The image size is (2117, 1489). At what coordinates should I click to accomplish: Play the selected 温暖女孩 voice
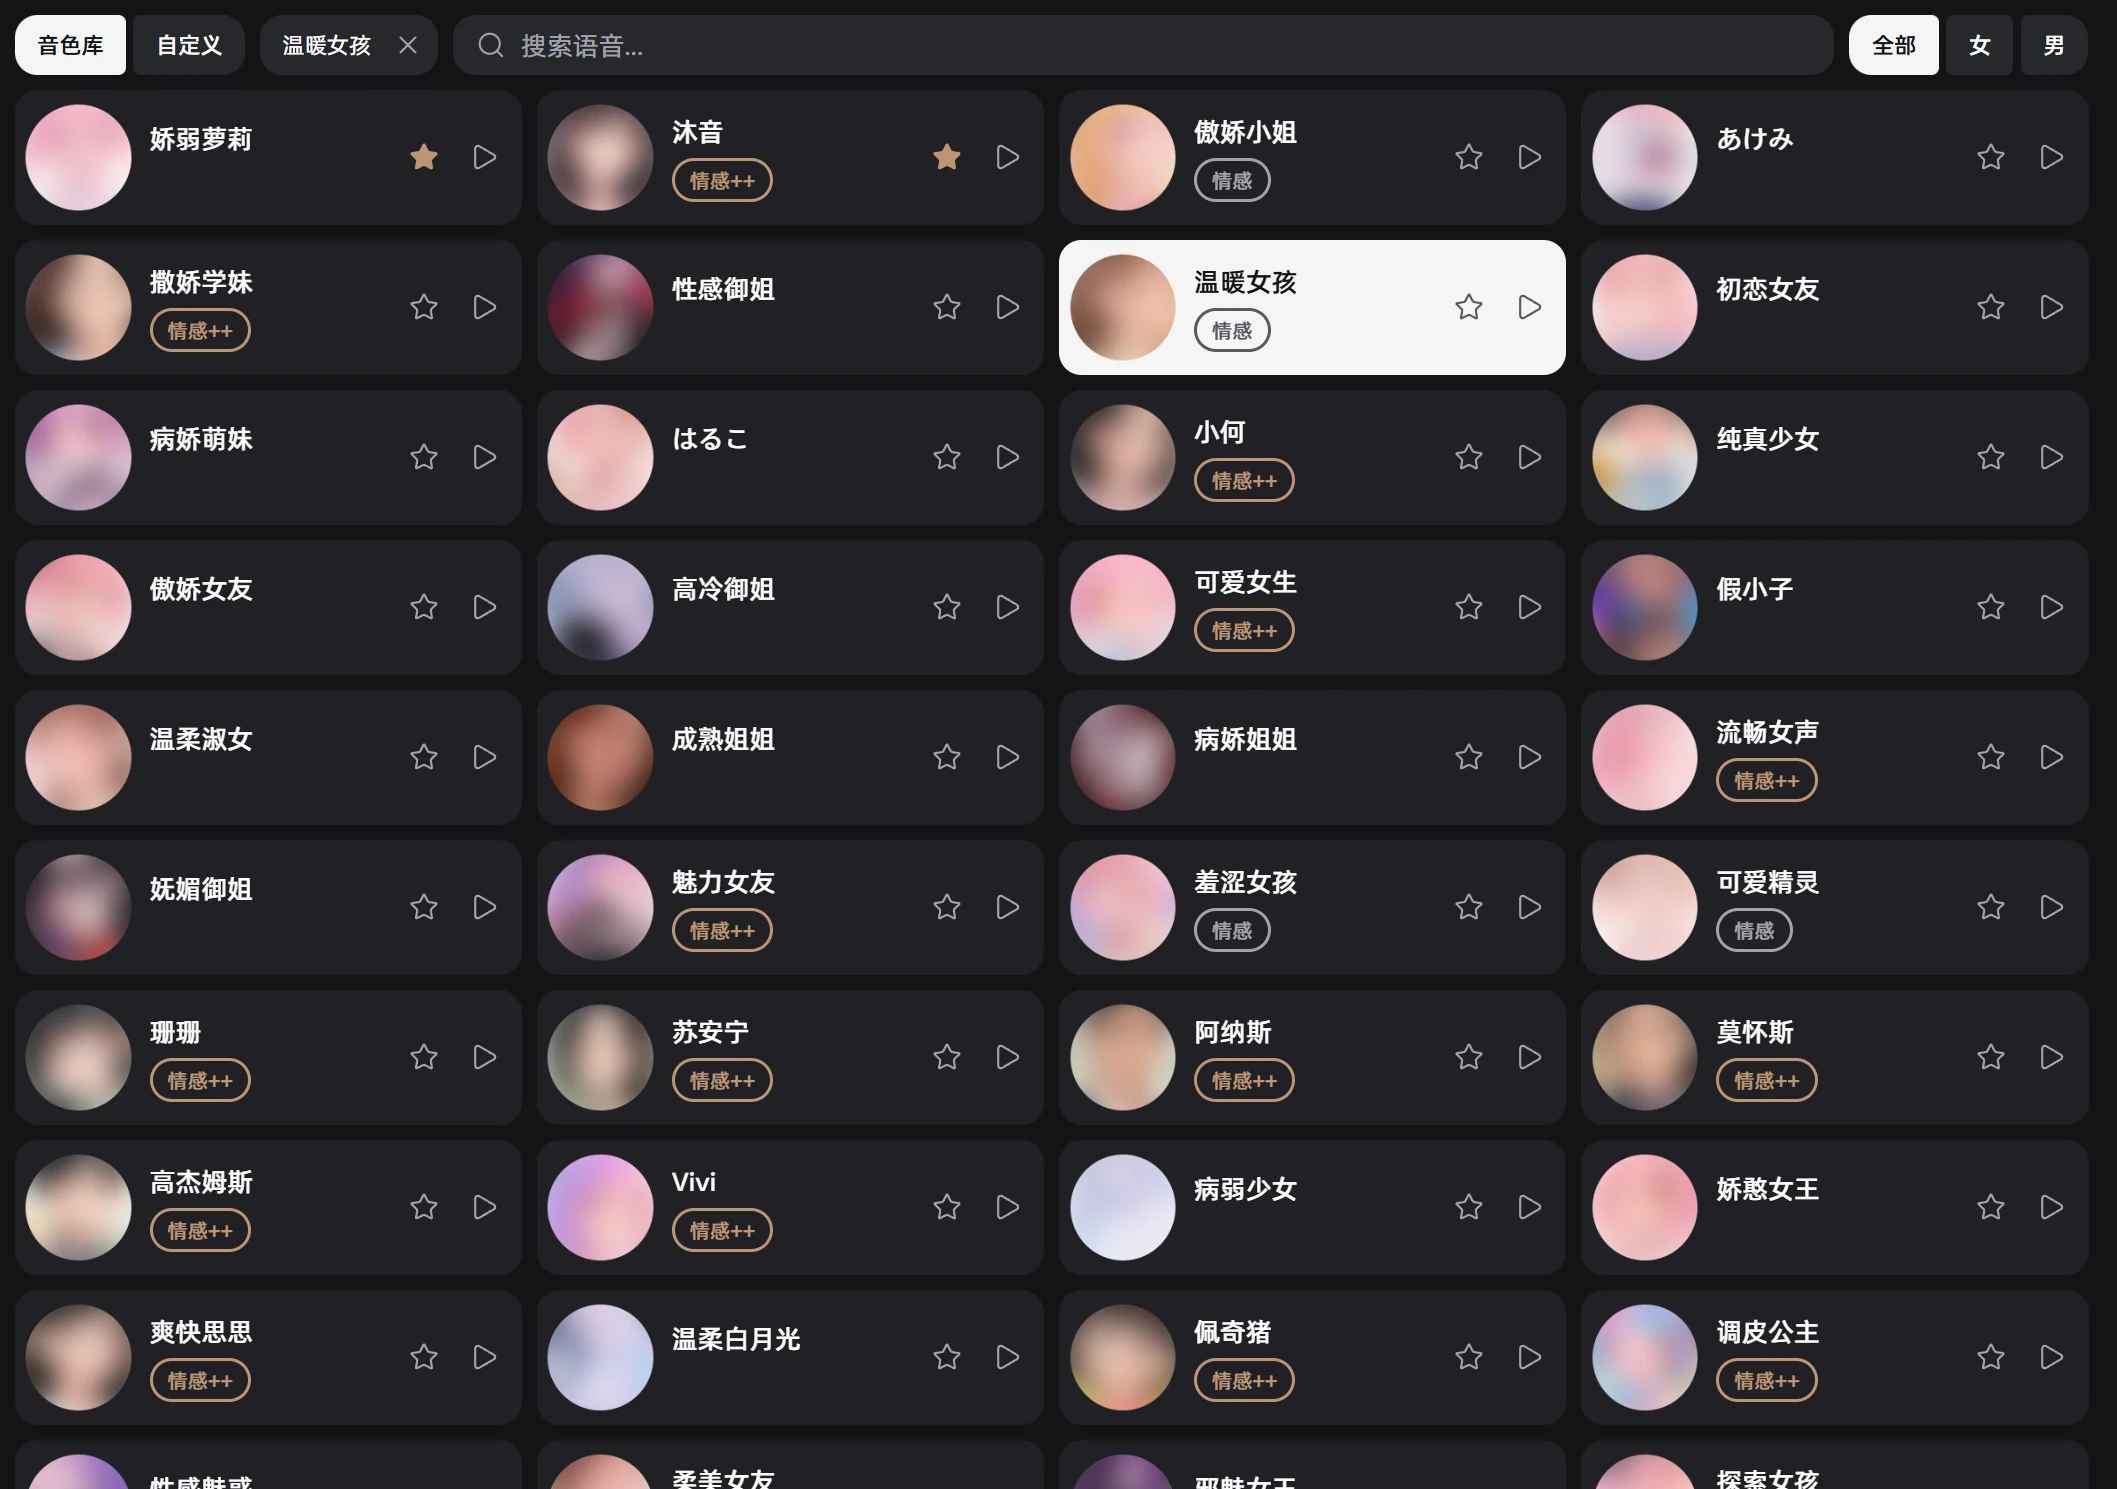point(1530,307)
